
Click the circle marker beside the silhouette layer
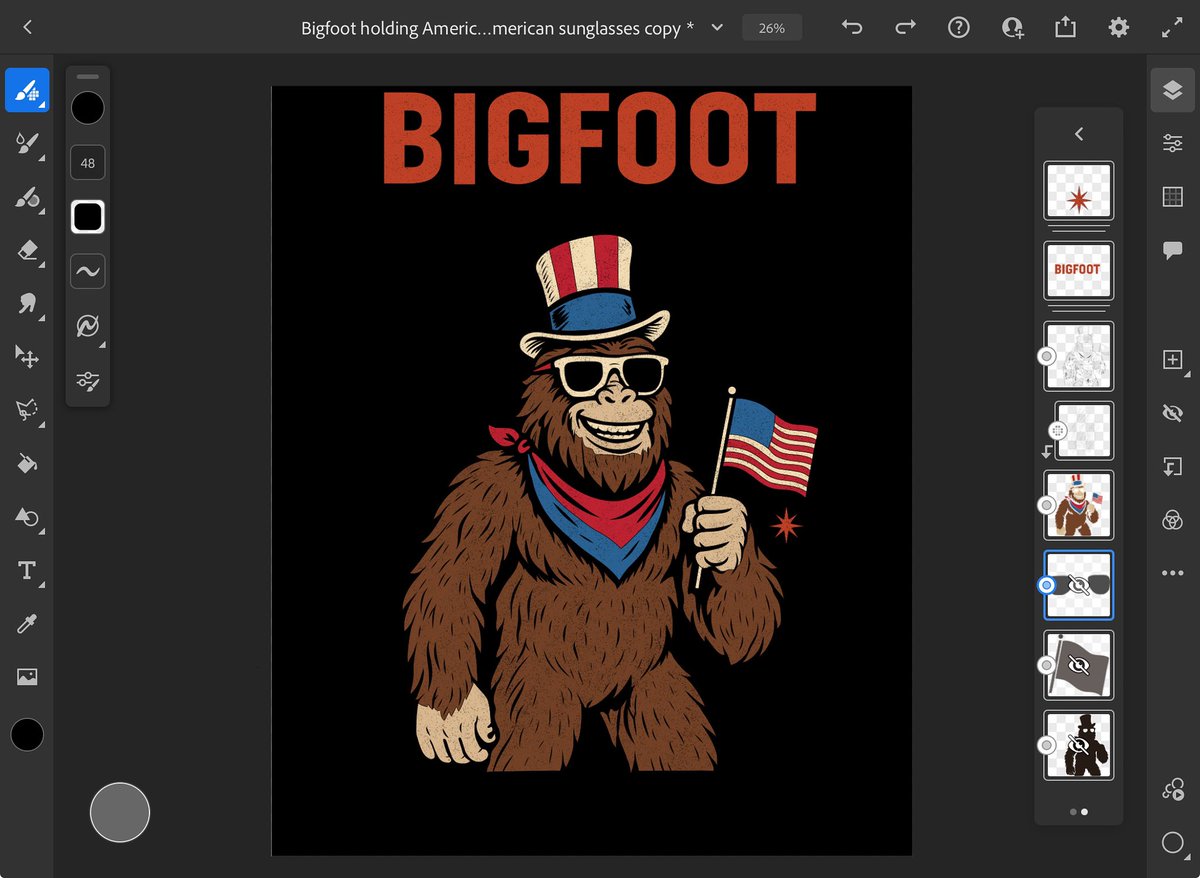1047,745
